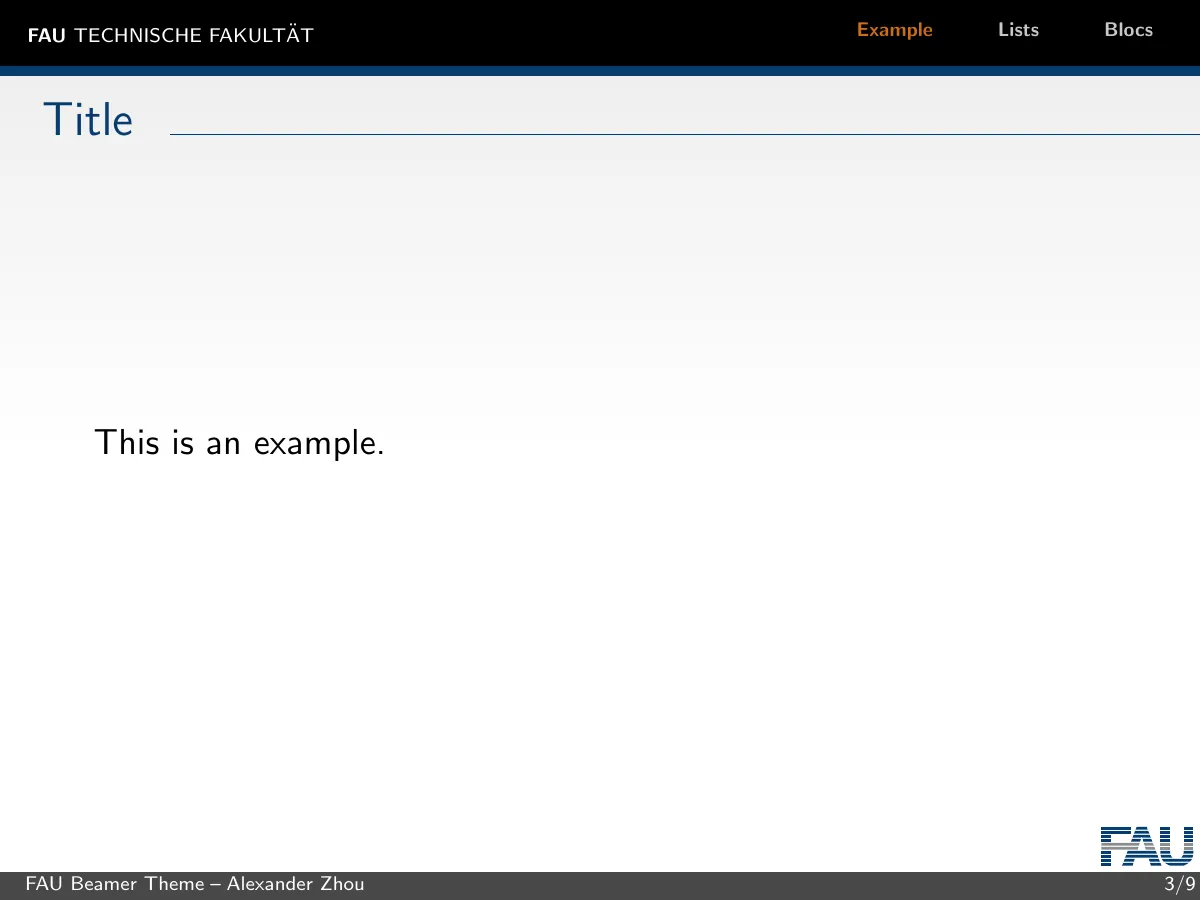The image size is (1200, 900).
Task: Open the Example section link
Action: pyautogui.click(x=894, y=30)
